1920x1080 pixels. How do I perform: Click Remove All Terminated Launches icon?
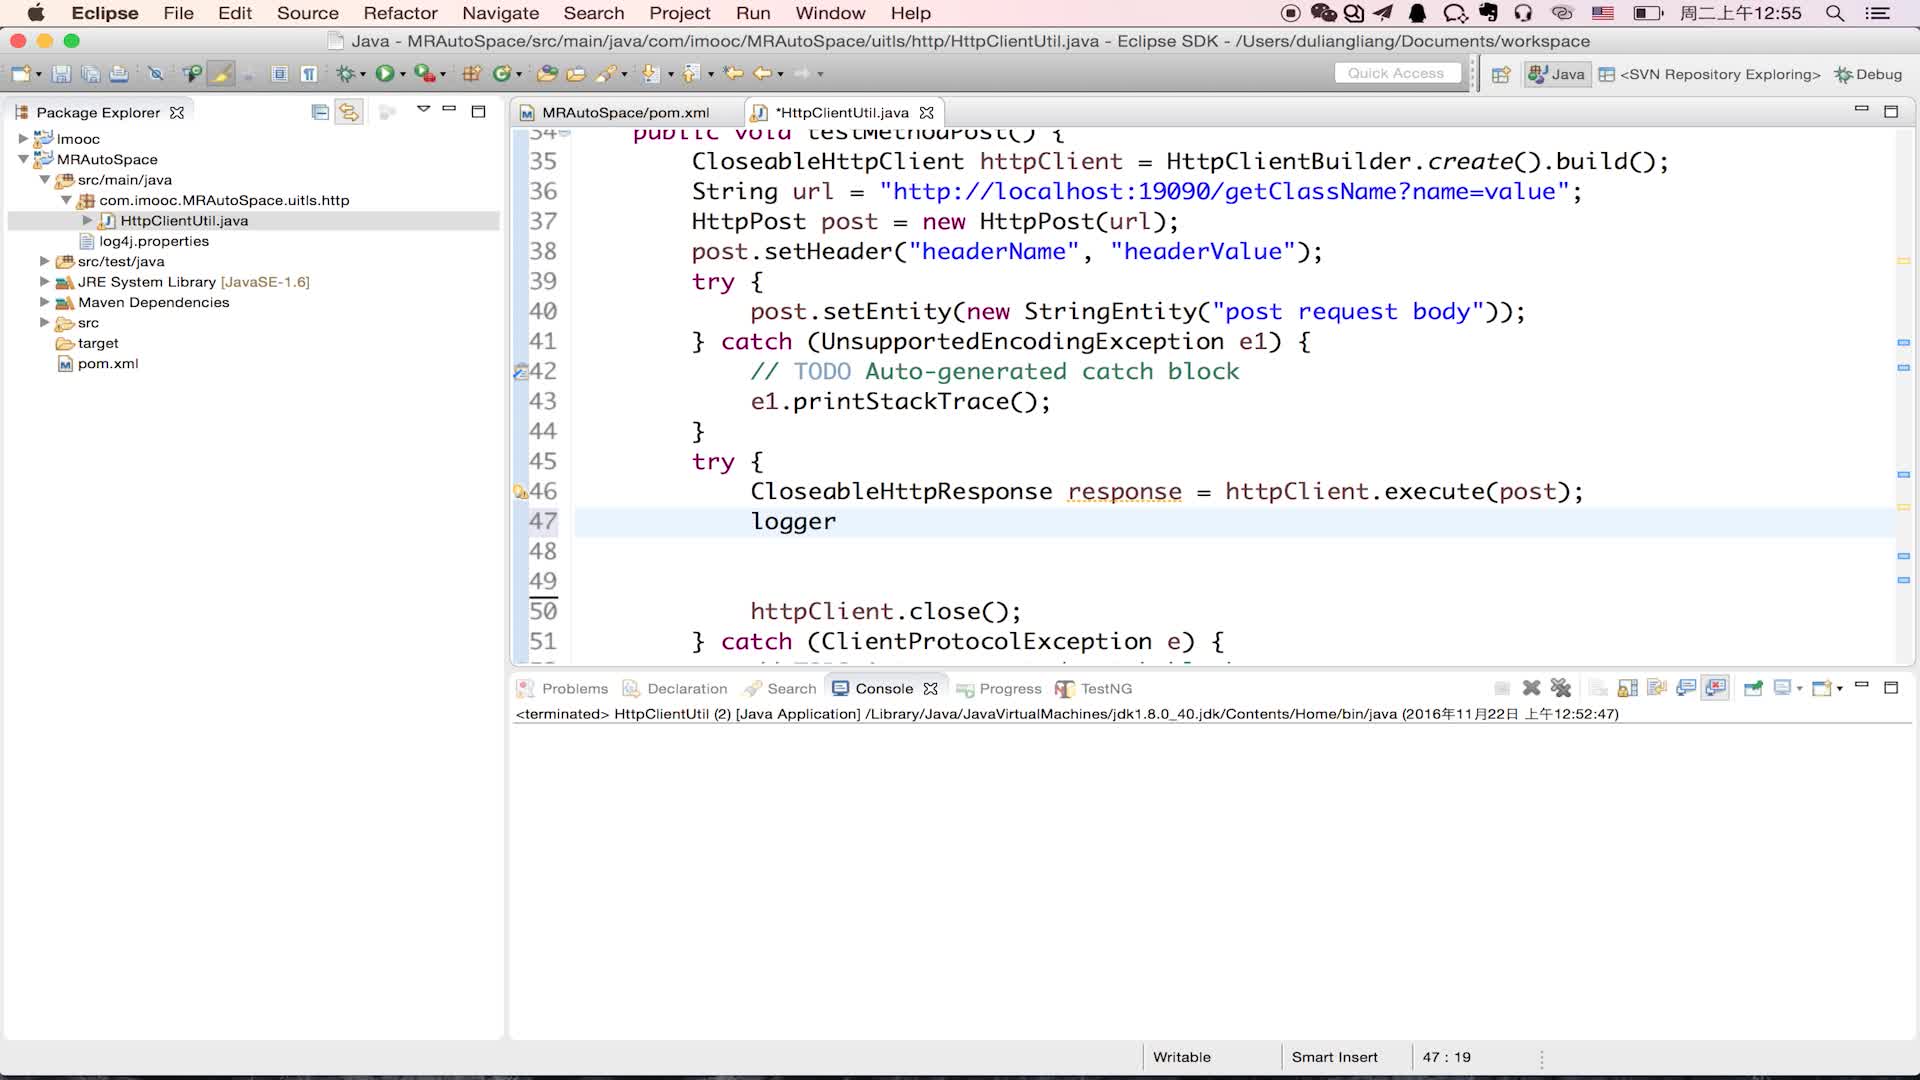pos(1561,688)
